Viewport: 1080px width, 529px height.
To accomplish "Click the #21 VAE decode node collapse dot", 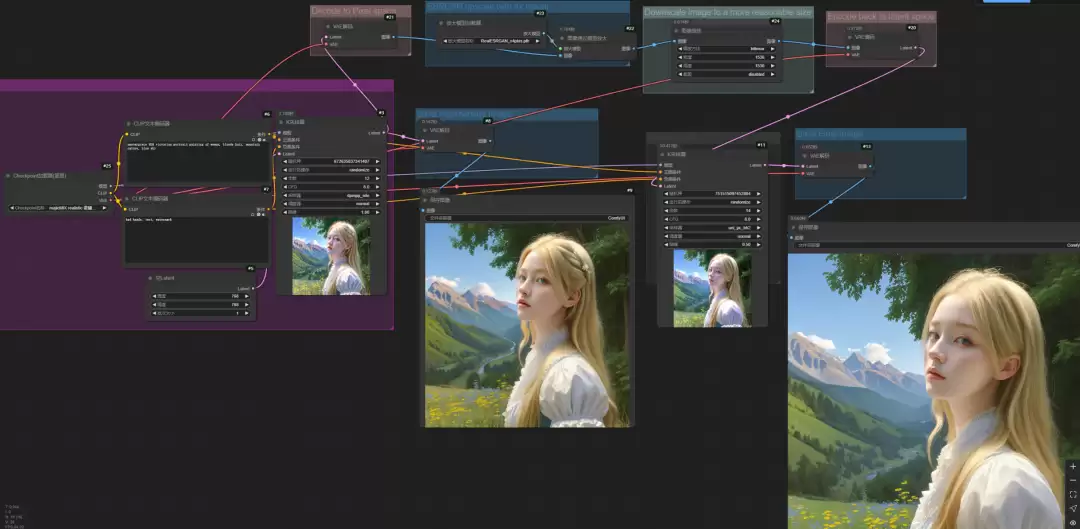I will tap(328, 27).
